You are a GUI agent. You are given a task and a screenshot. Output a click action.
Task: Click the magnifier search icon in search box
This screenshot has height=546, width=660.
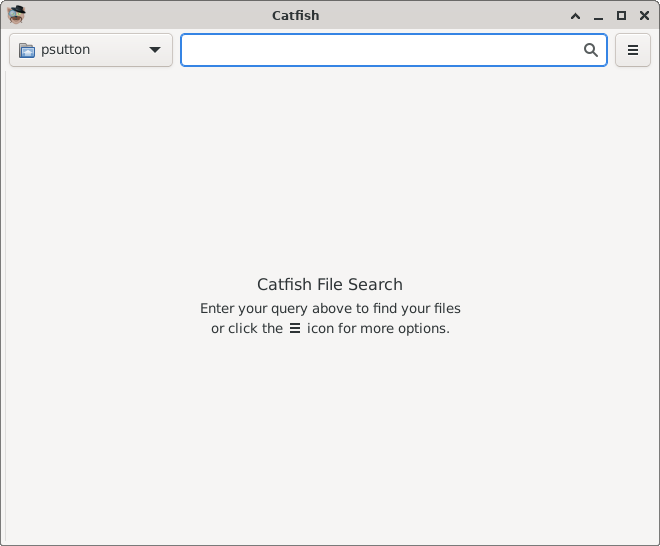tap(591, 50)
